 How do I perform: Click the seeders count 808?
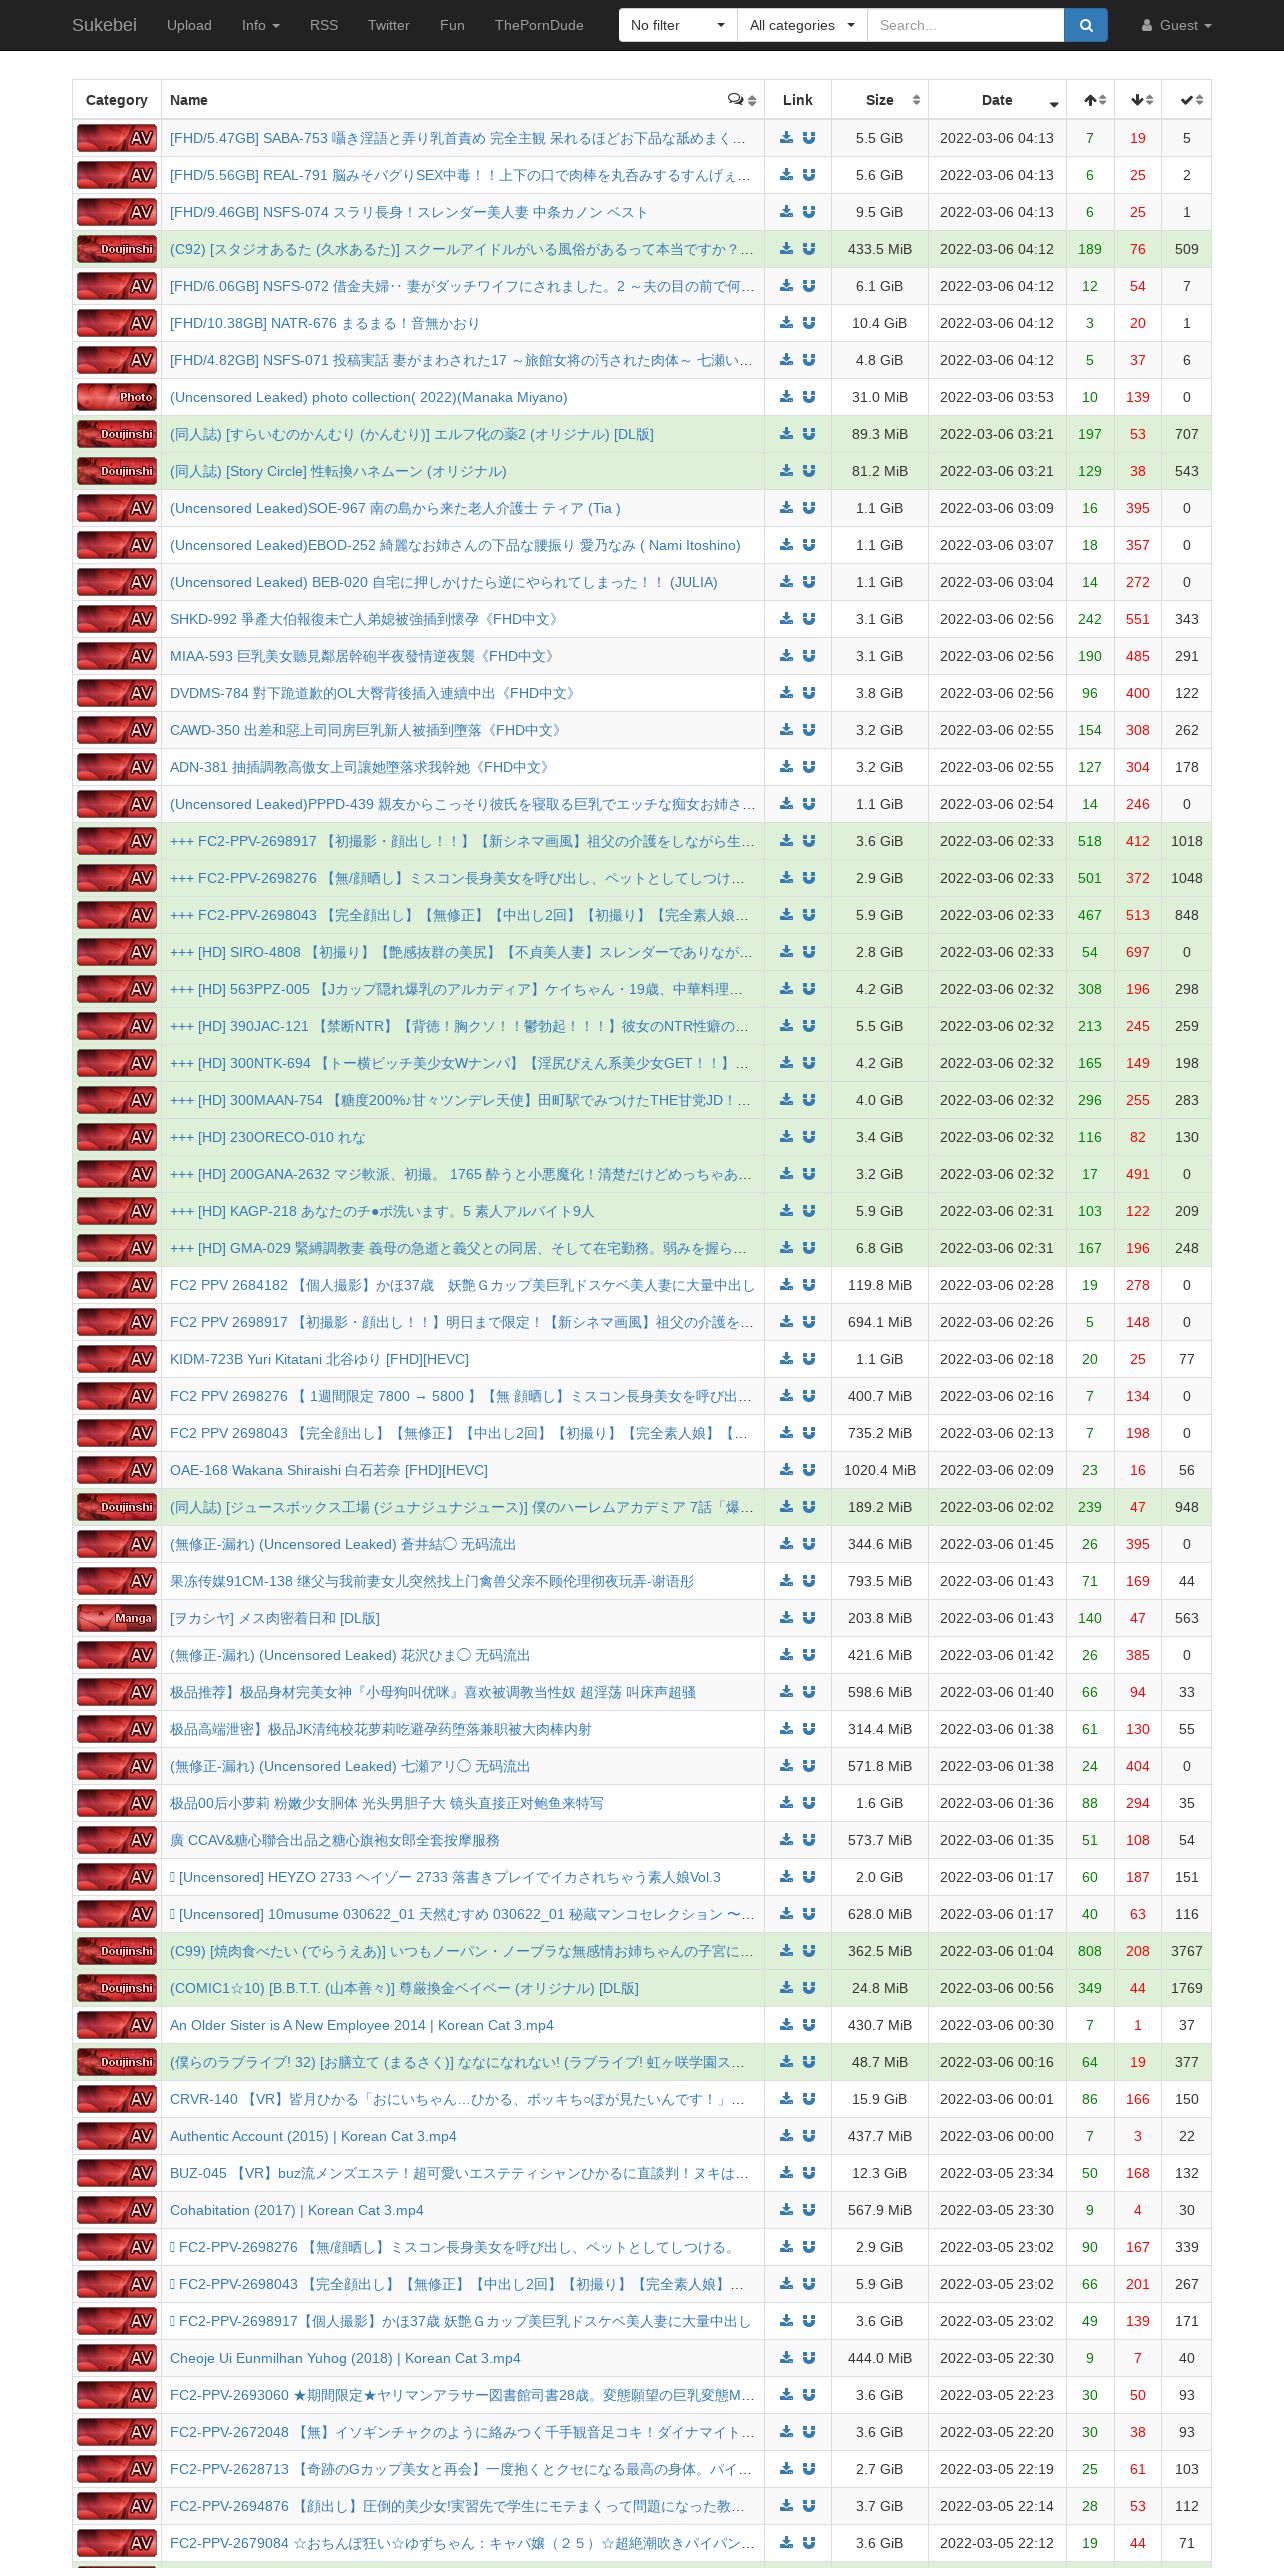pyautogui.click(x=1090, y=1951)
